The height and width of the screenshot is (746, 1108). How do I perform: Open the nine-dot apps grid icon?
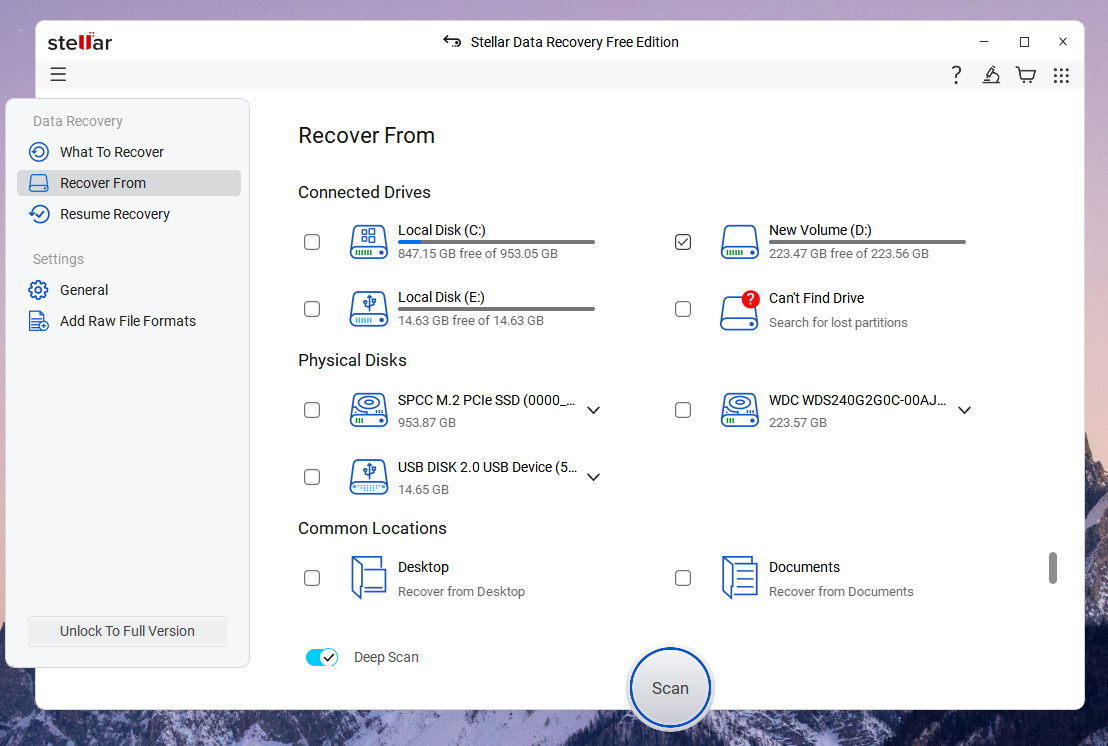tap(1061, 75)
